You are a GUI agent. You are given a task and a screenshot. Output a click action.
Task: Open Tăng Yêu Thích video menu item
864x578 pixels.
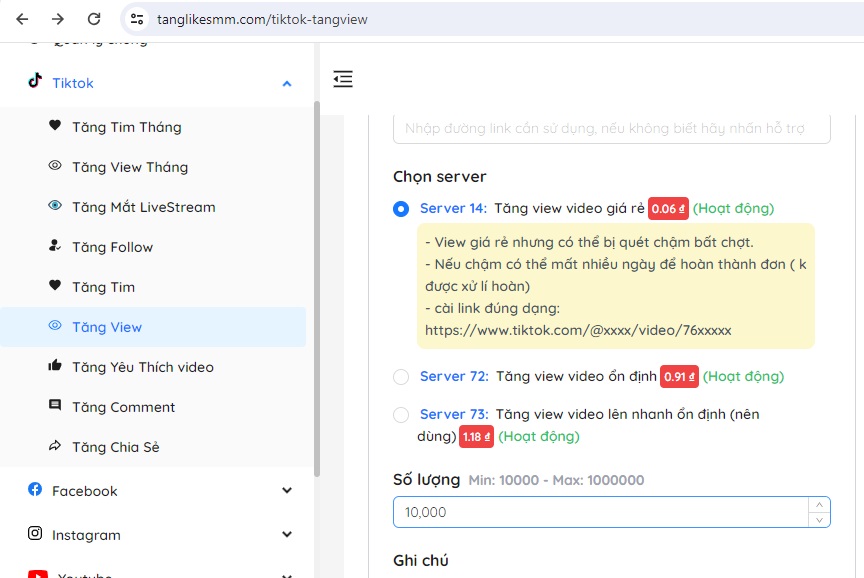(143, 367)
